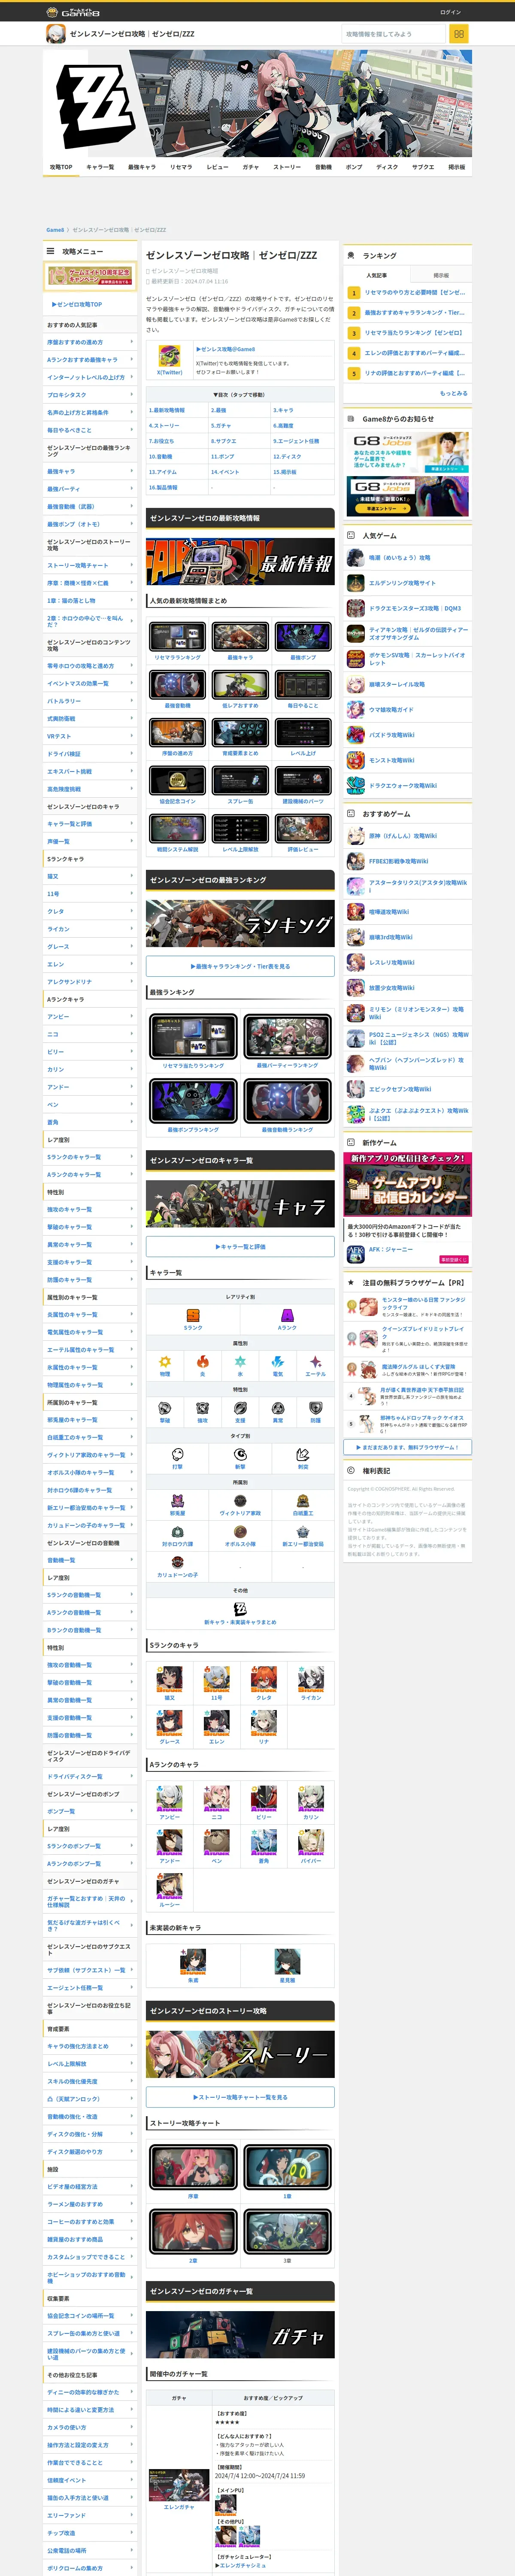Switch to 人気記事 ranking tab
This screenshot has height=2576, width=515.
[376, 275]
